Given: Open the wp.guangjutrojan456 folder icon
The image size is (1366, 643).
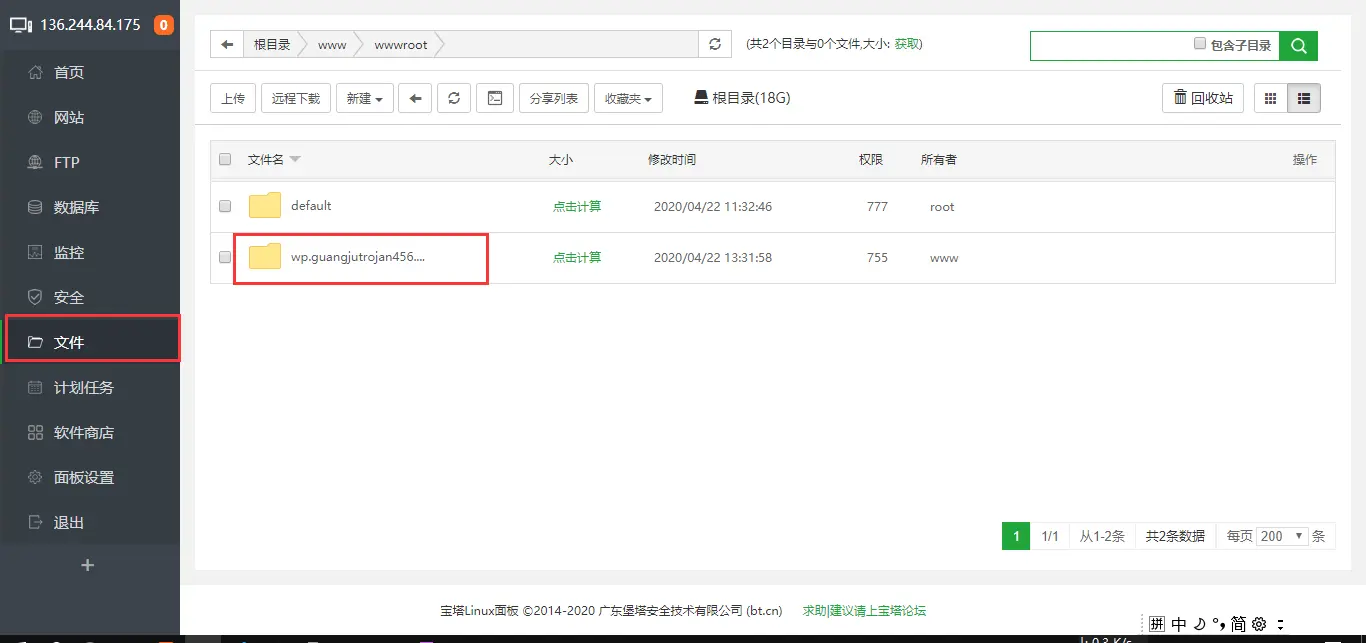Looking at the screenshot, I should point(265,256).
